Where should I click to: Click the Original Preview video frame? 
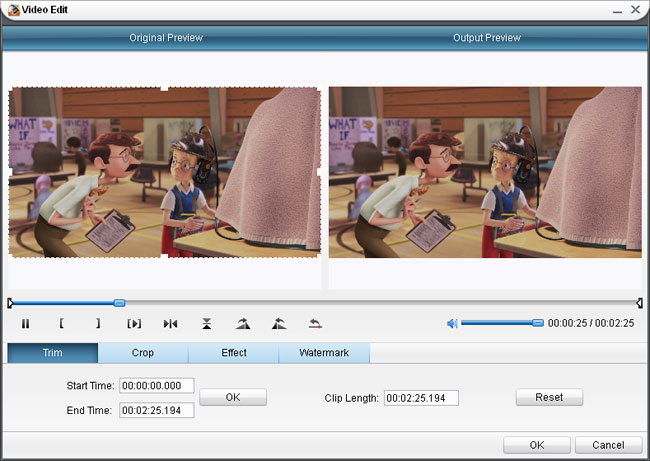165,172
